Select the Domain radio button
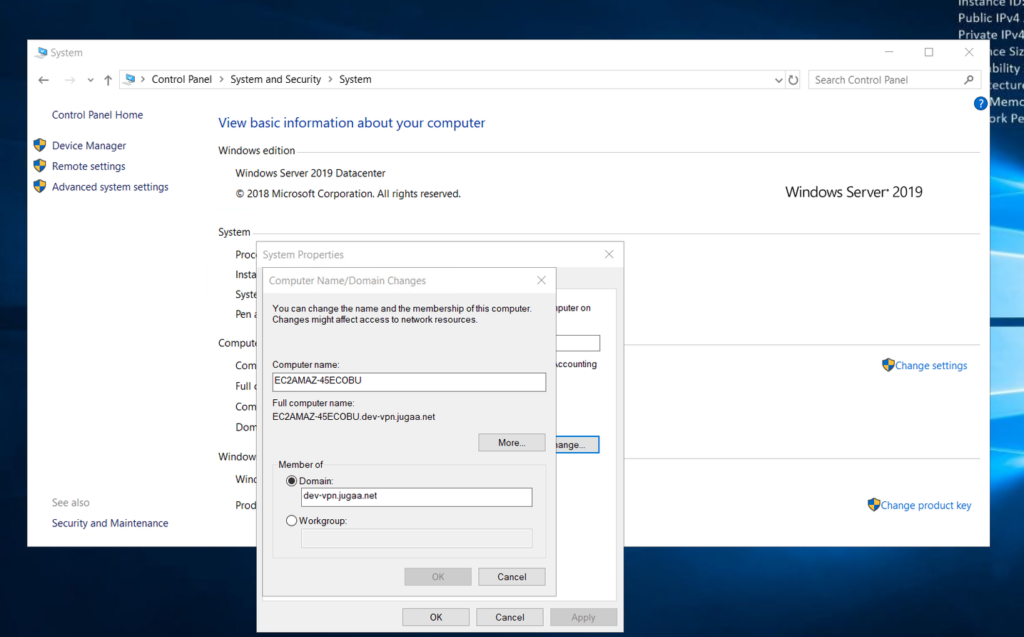 291,480
